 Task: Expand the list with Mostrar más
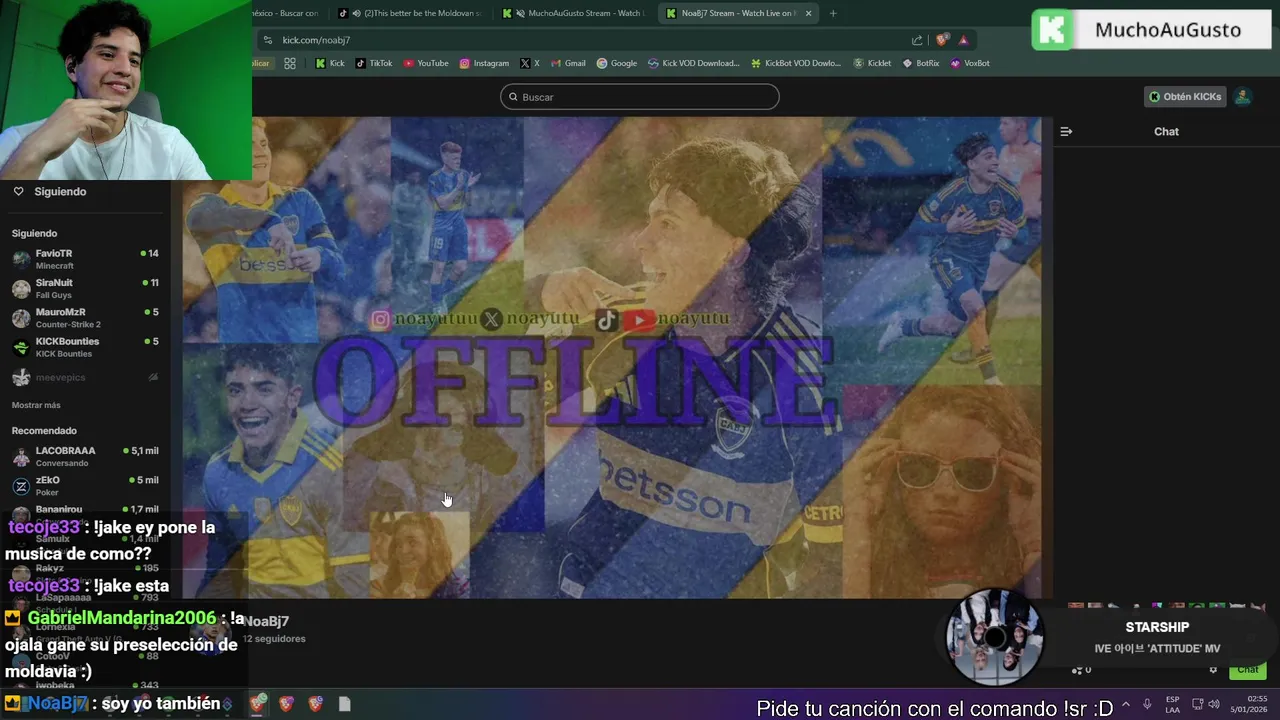point(36,405)
